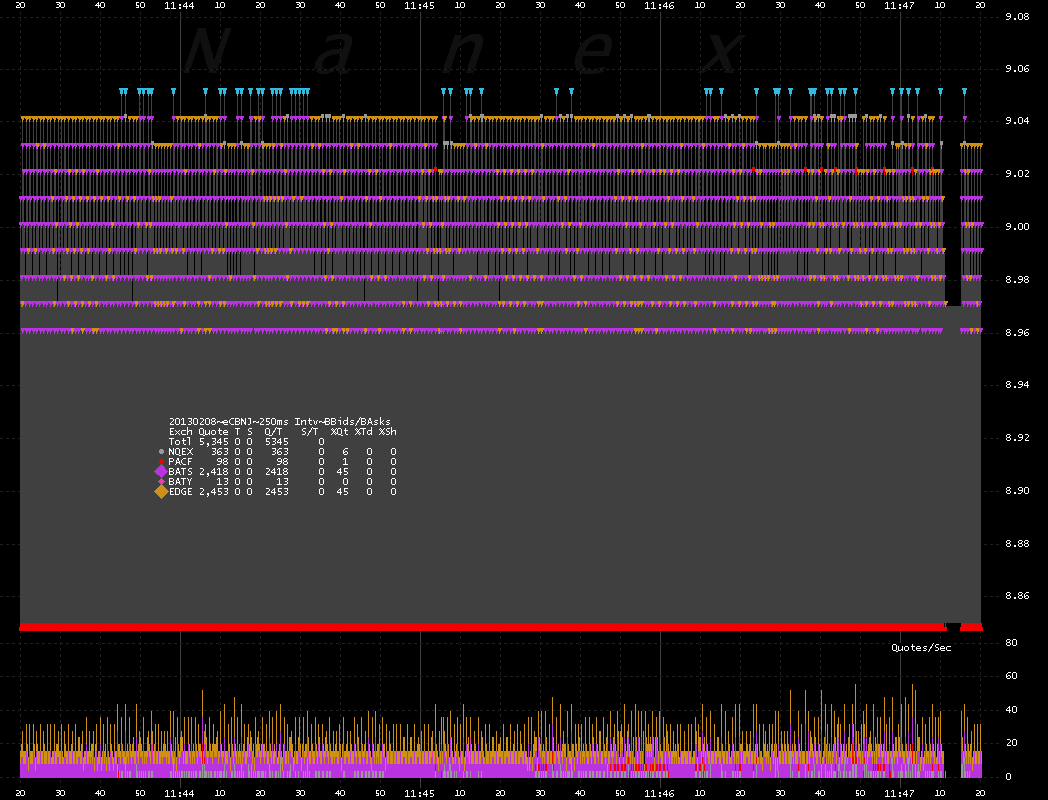The height and width of the screenshot is (800, 1048).
Task: Click the 8.90 price axis label
Action: [1017, 491]
